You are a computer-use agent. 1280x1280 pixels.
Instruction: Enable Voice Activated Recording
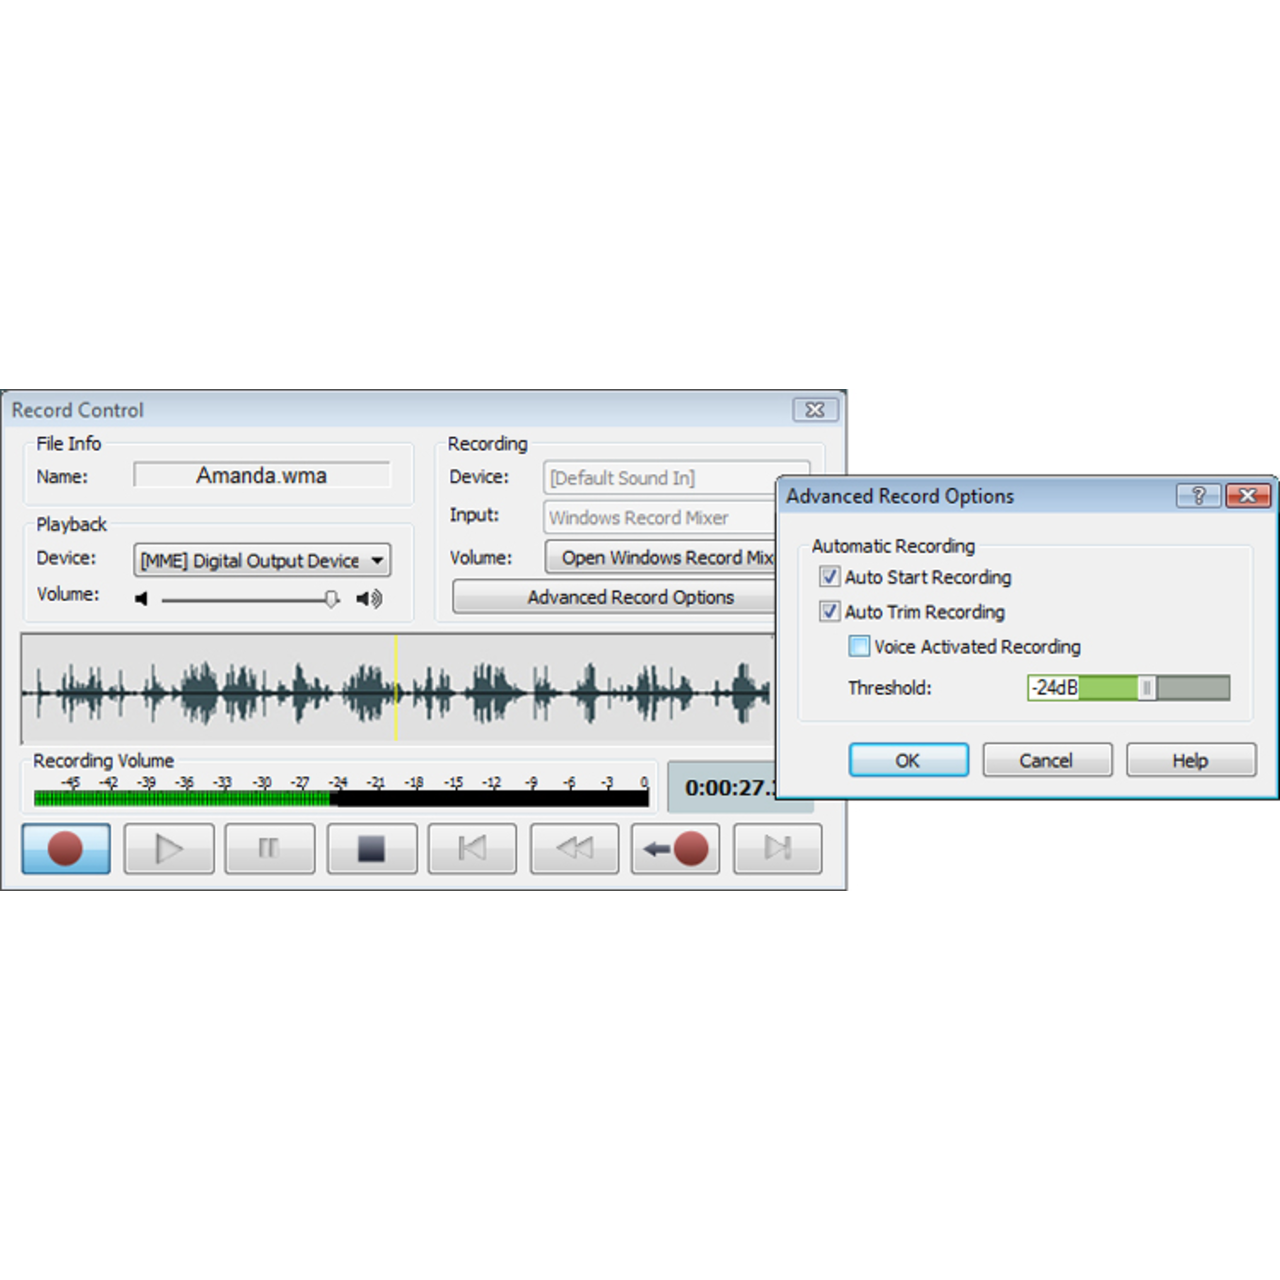tap(859, 646)
